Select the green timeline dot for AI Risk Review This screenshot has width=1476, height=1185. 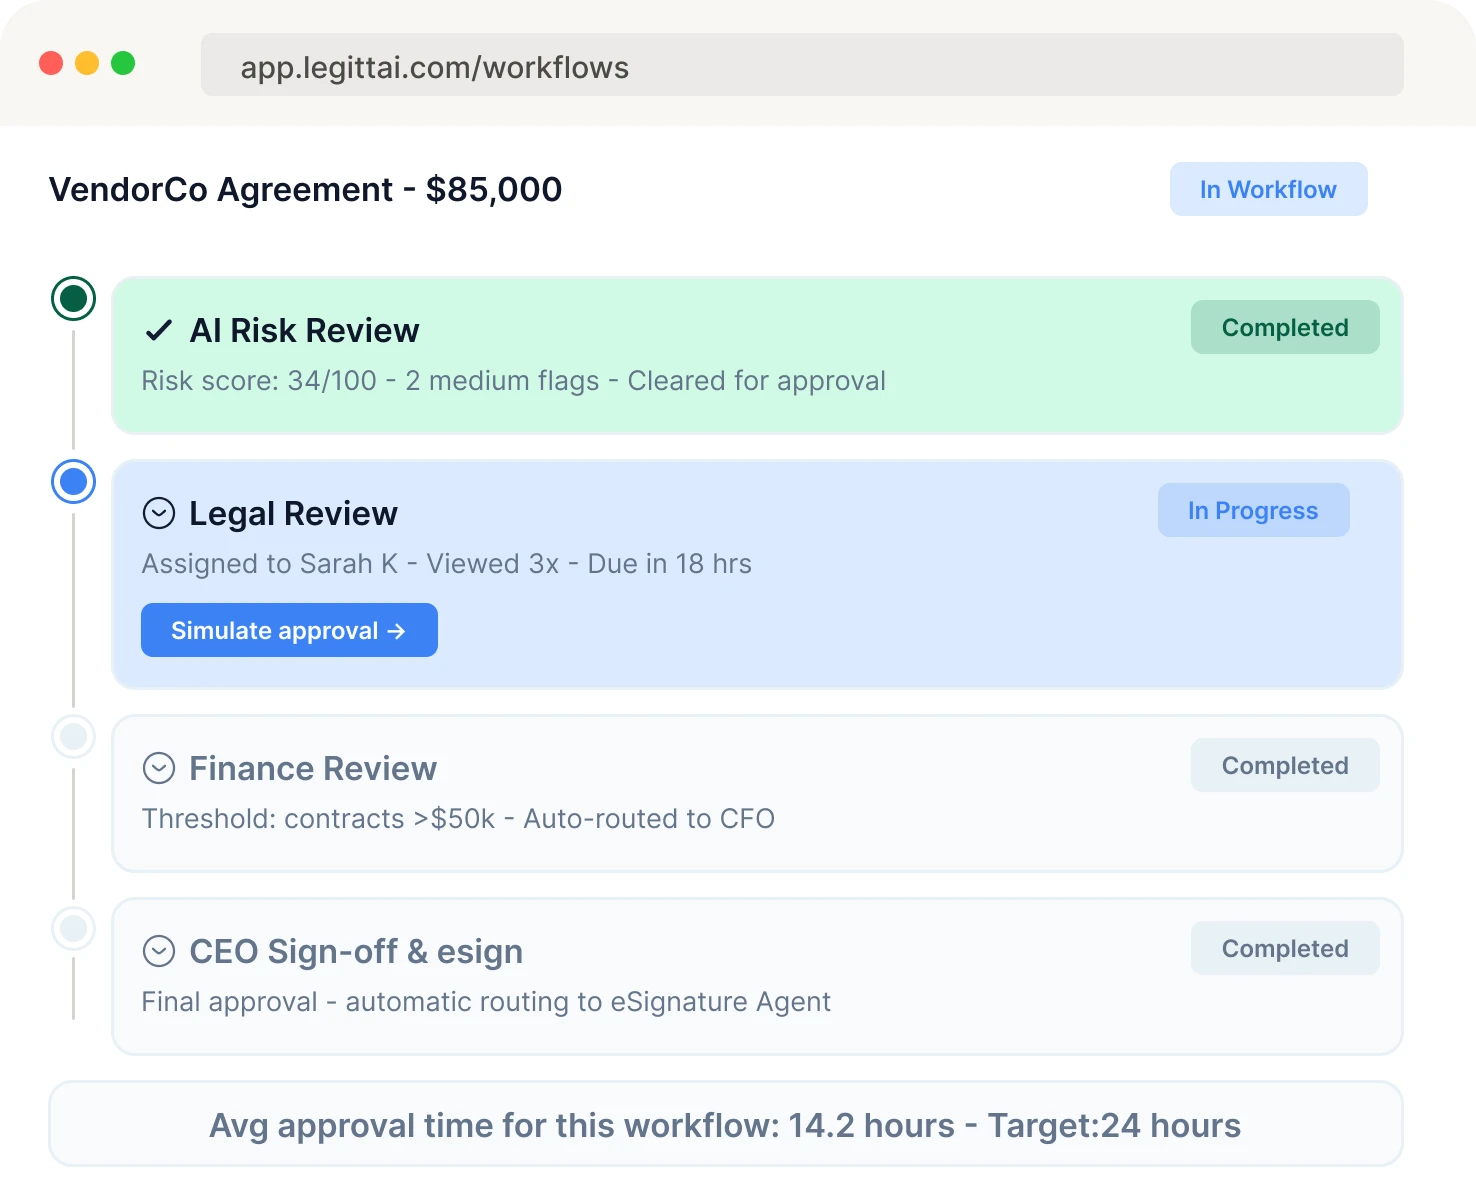[x=73, y=298]
